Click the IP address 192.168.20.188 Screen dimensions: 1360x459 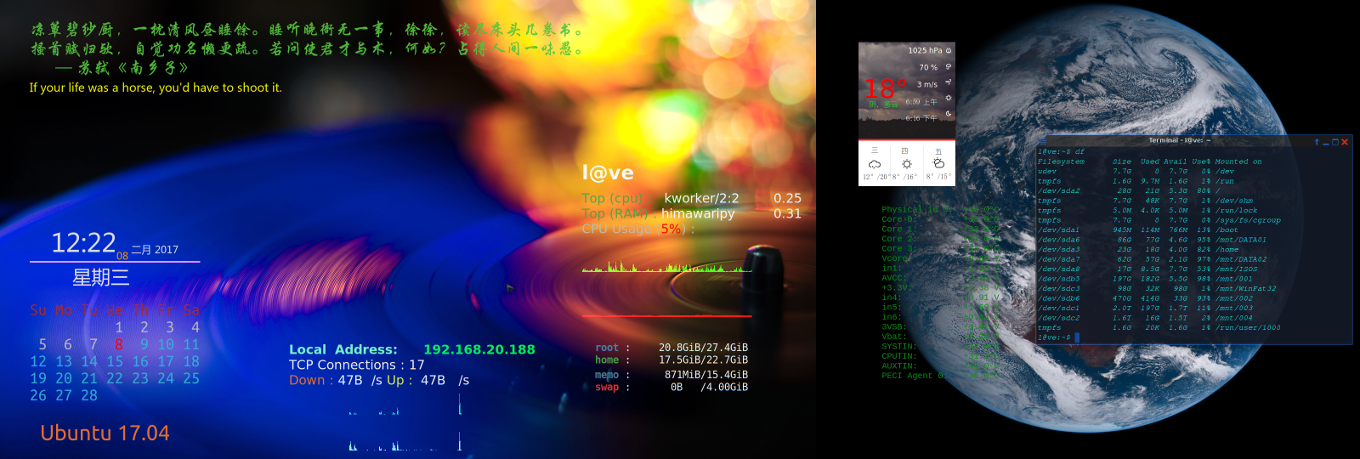(479, 350)
